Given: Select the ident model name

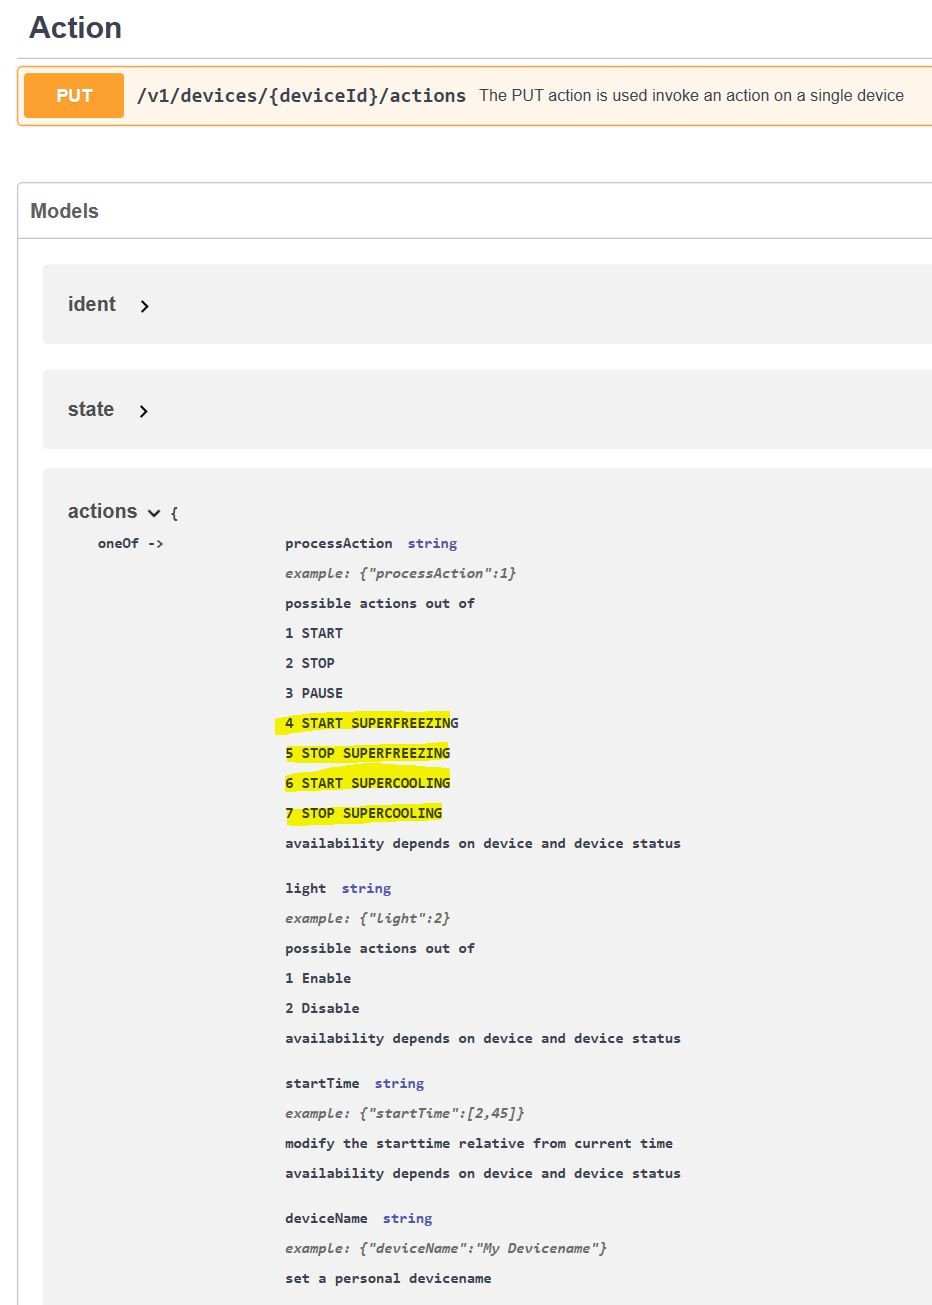Looking at the screenshot, I should click(92, 304).
